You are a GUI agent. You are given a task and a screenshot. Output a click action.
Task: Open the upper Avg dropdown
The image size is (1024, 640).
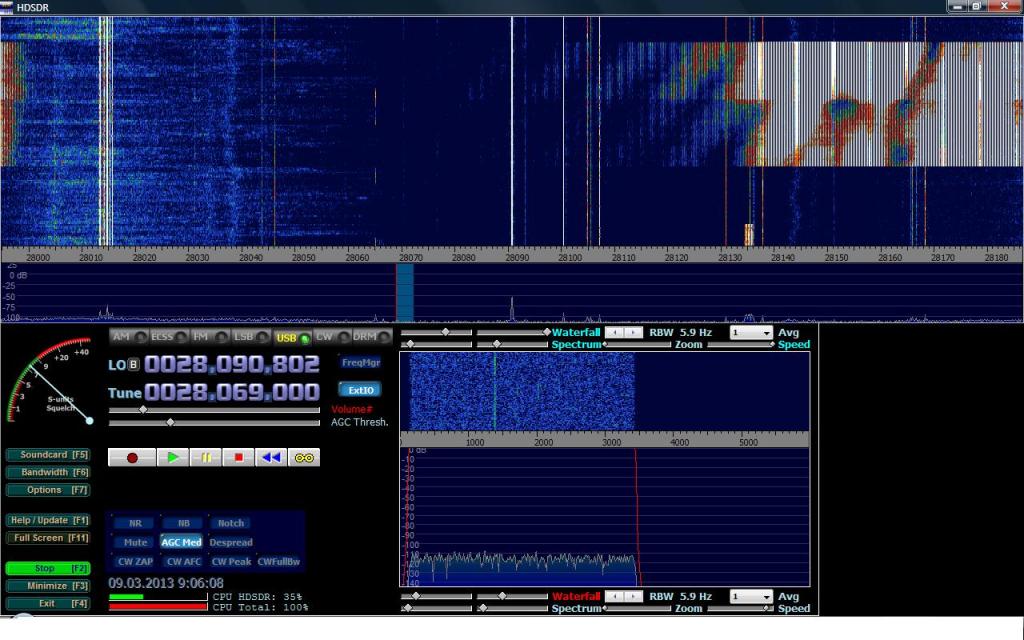click(751, 332)
